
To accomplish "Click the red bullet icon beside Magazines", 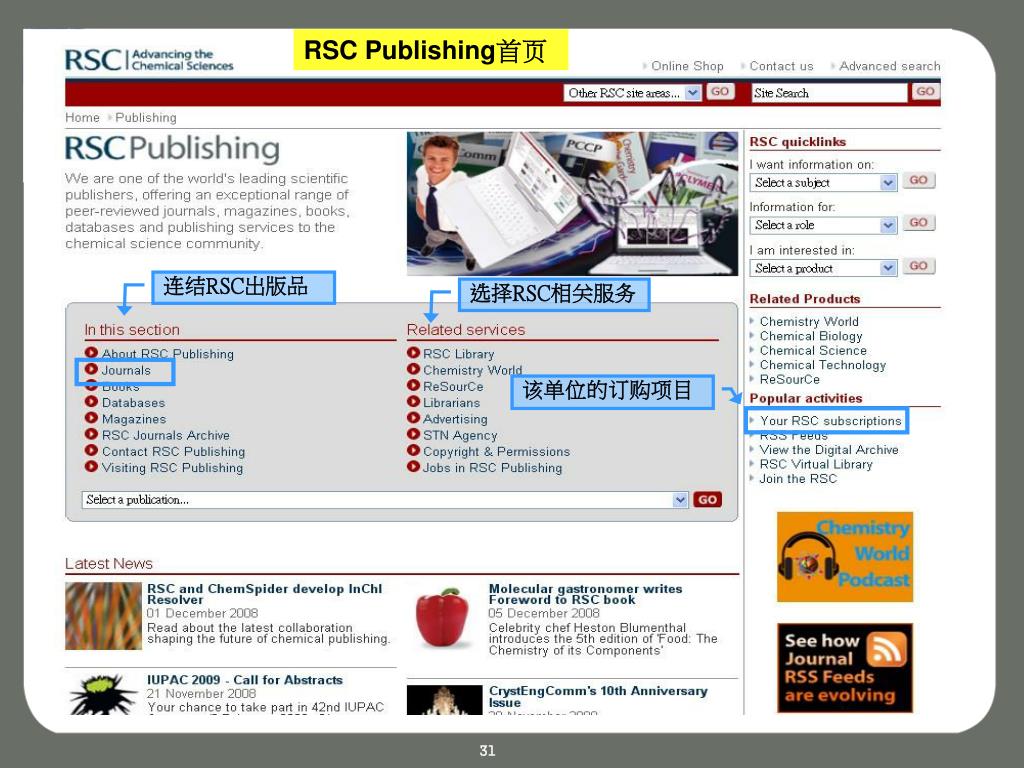I will point(91,418).
